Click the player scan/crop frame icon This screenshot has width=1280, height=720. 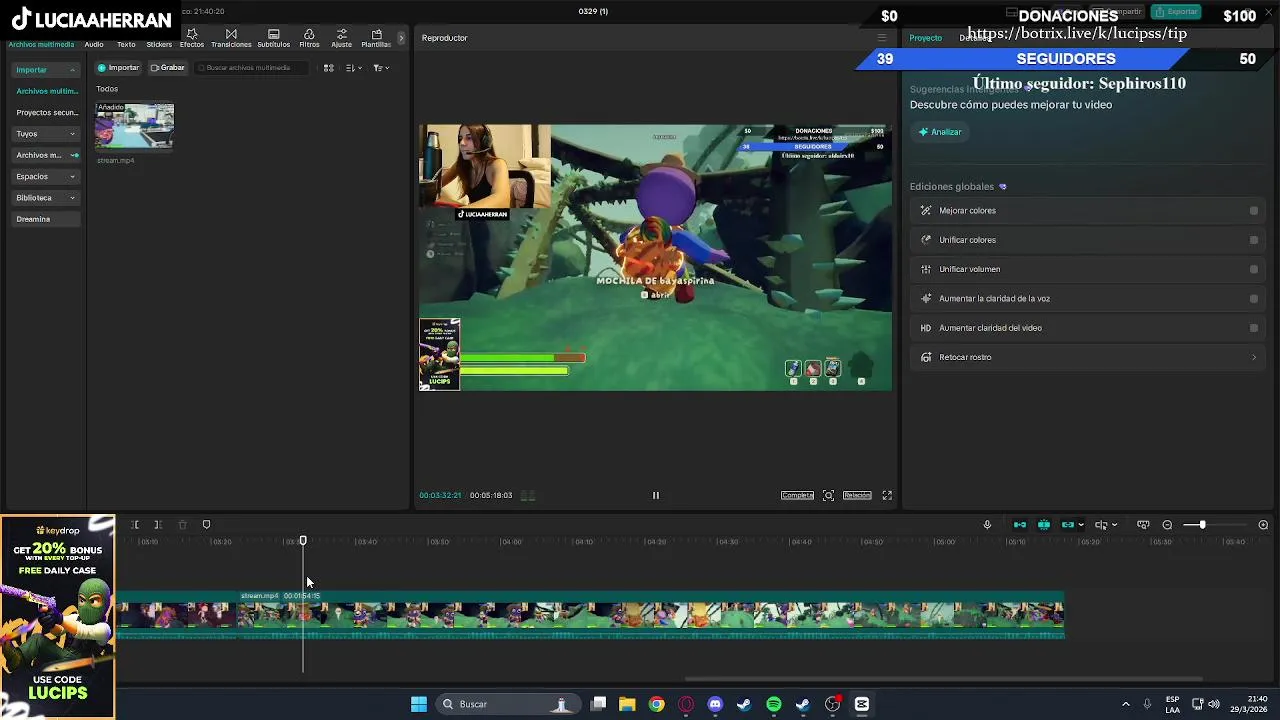point(828,495)
